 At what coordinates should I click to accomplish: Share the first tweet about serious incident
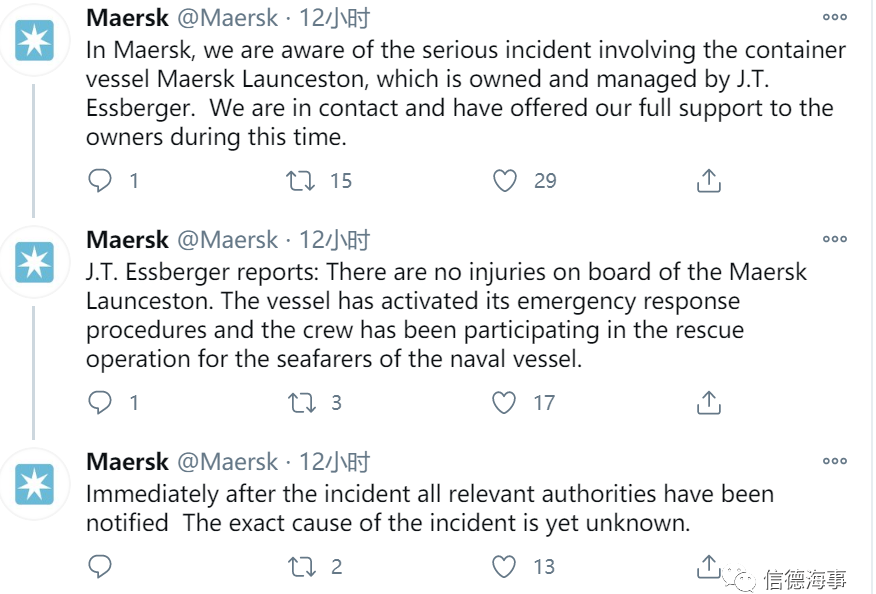[x=708, y=181]
